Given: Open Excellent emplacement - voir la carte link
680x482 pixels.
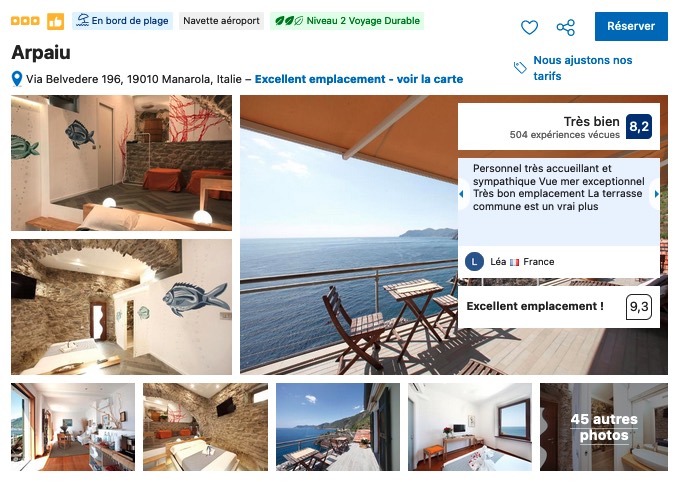Looking at the screenshot, I should click(359, 79).
